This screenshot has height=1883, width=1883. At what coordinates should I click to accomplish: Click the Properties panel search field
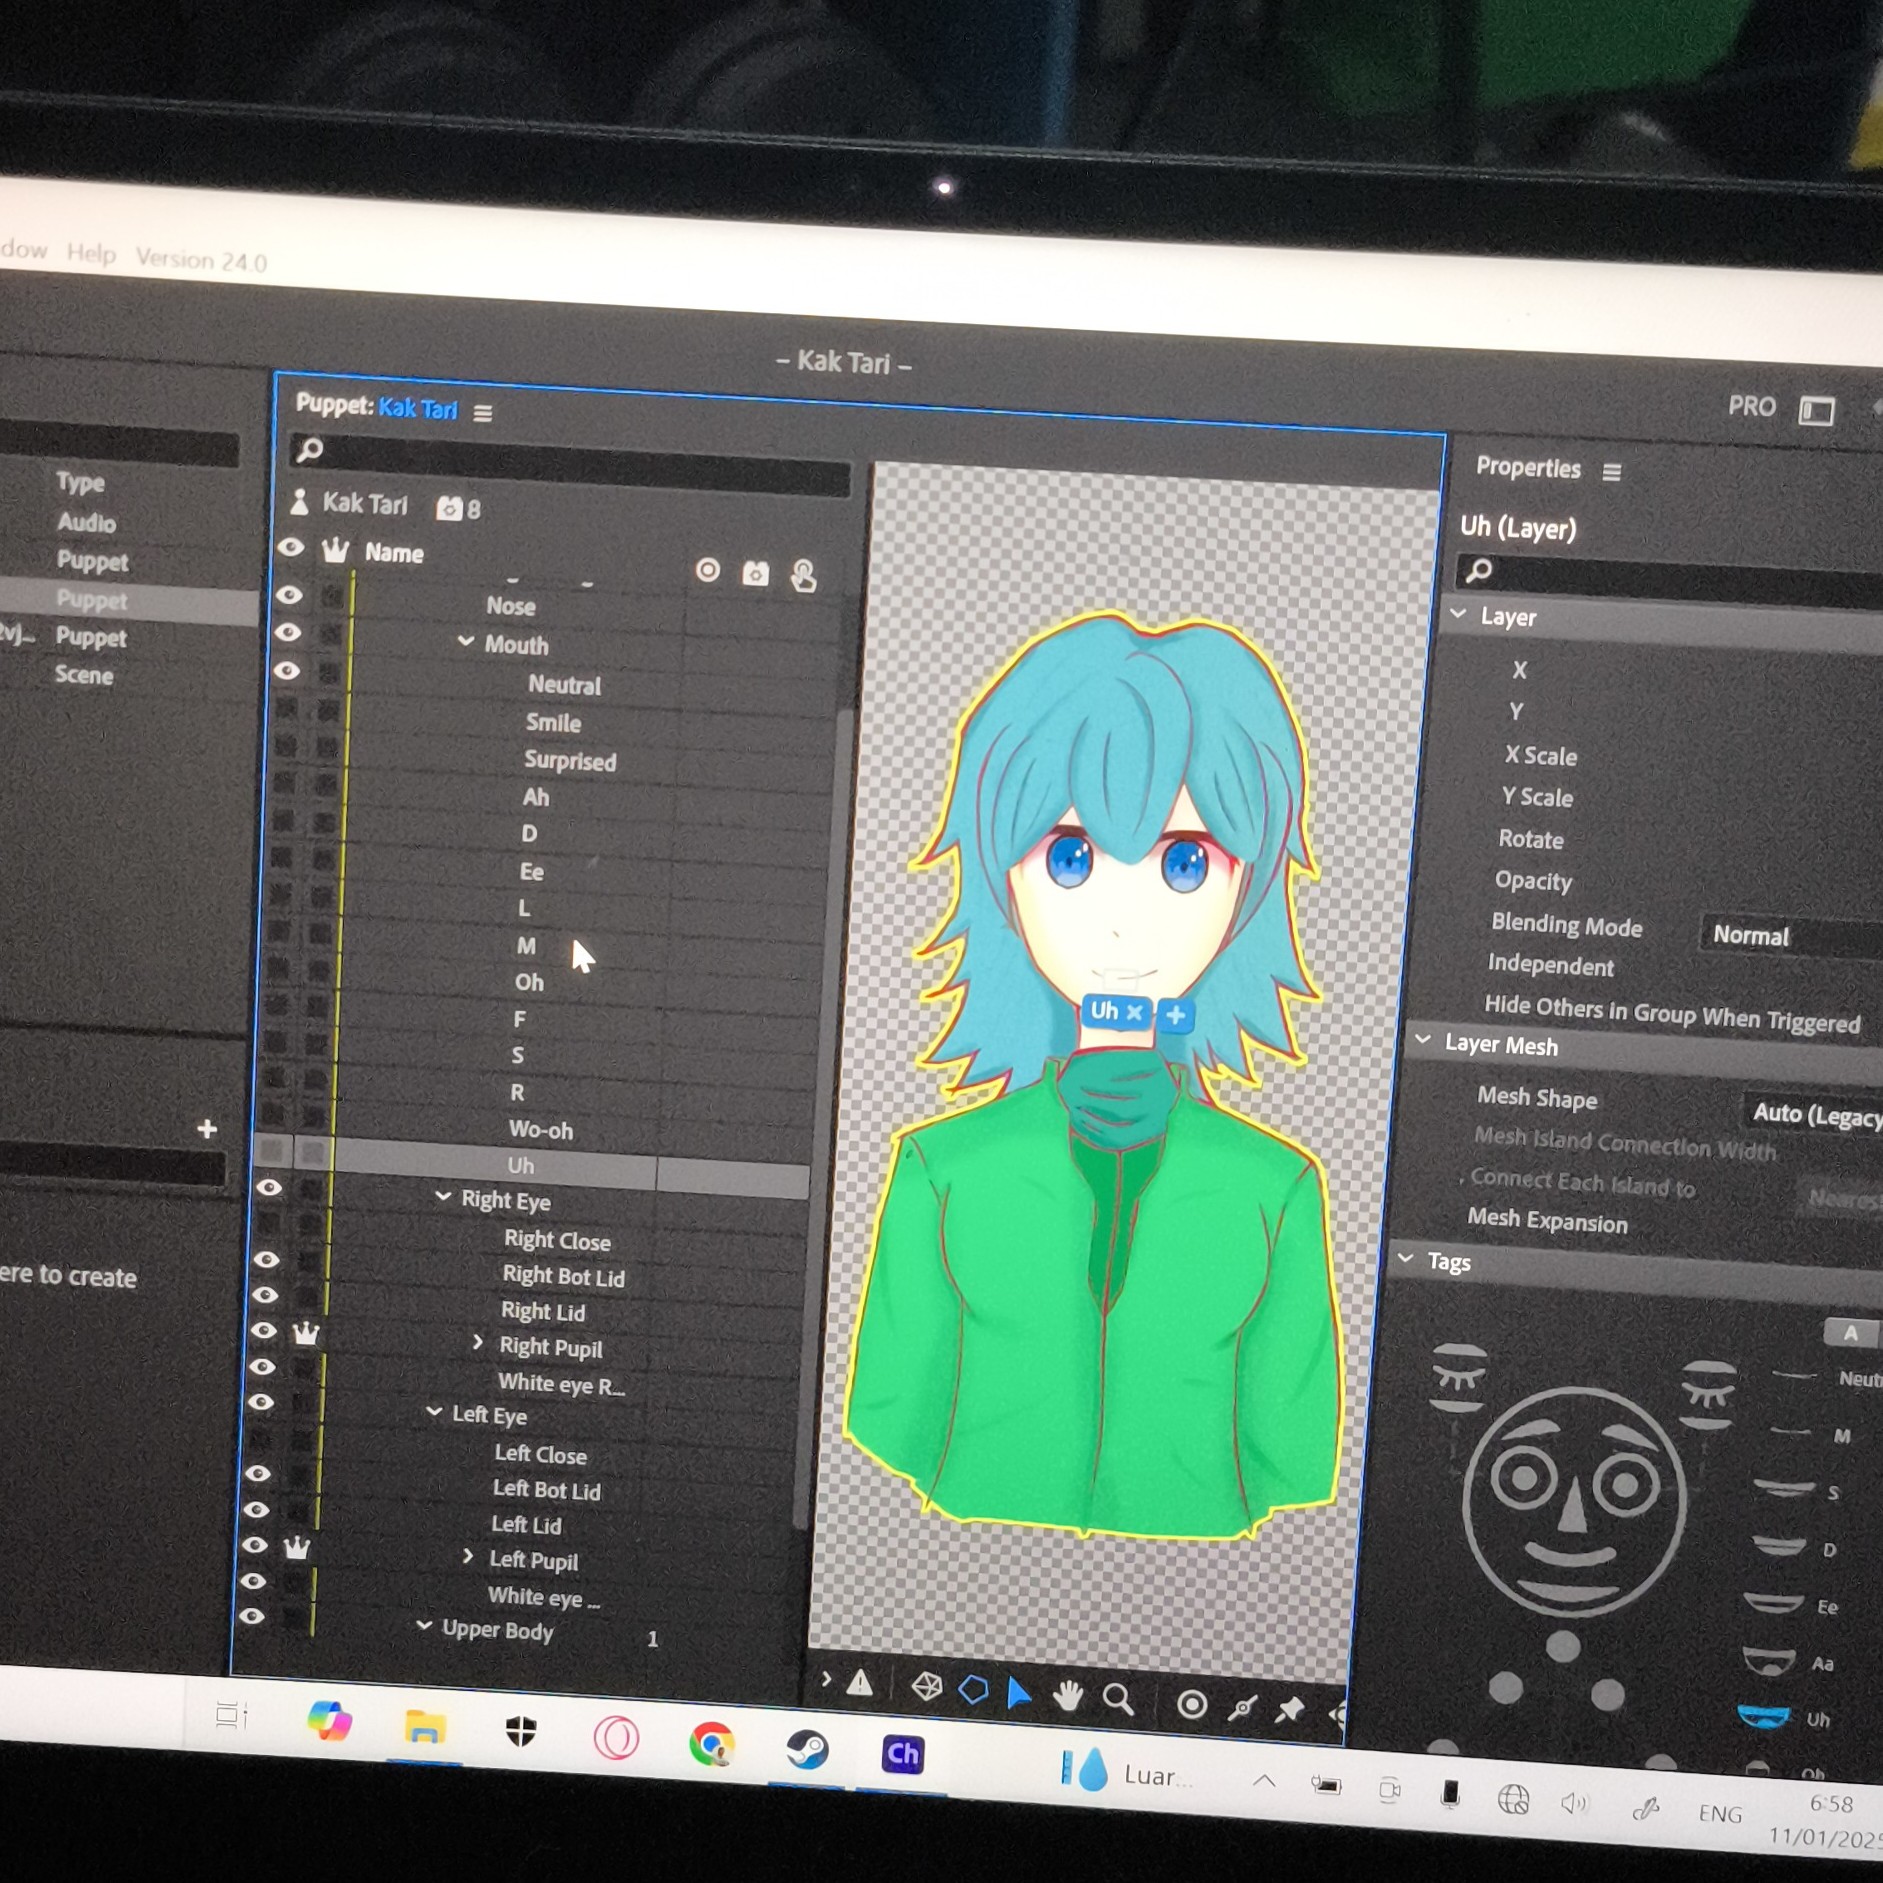1670,578
